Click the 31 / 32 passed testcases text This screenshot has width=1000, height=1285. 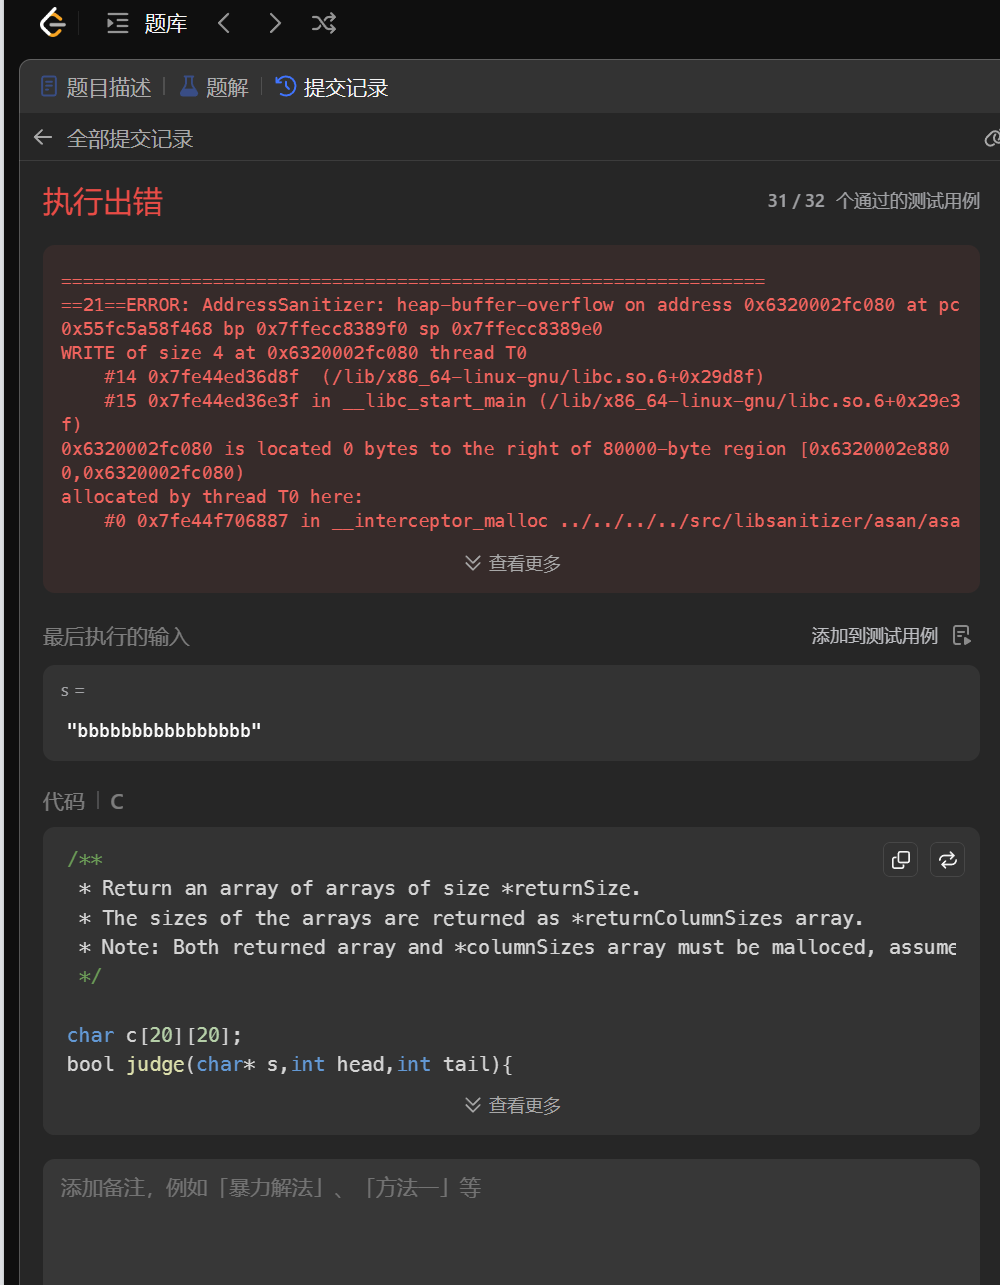[873, 201]
